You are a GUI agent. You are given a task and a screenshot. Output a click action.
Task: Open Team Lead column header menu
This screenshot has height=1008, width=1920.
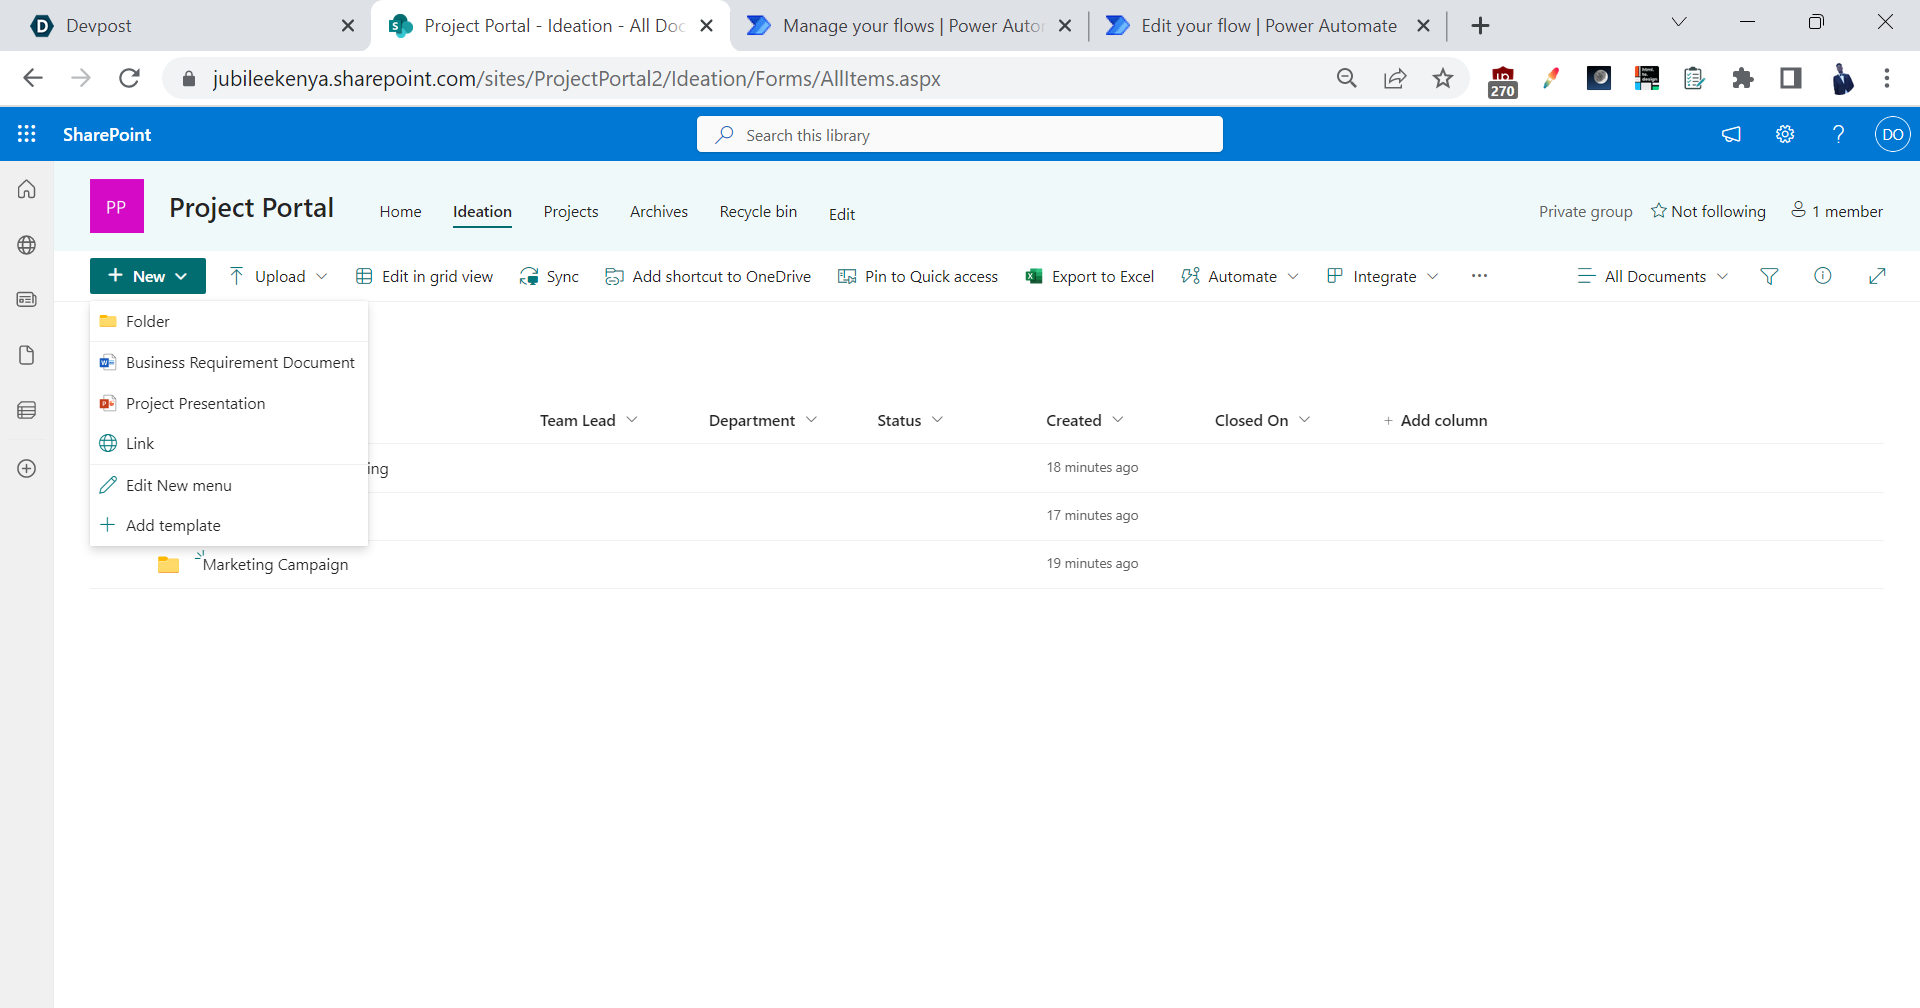[x=589, y=420]
